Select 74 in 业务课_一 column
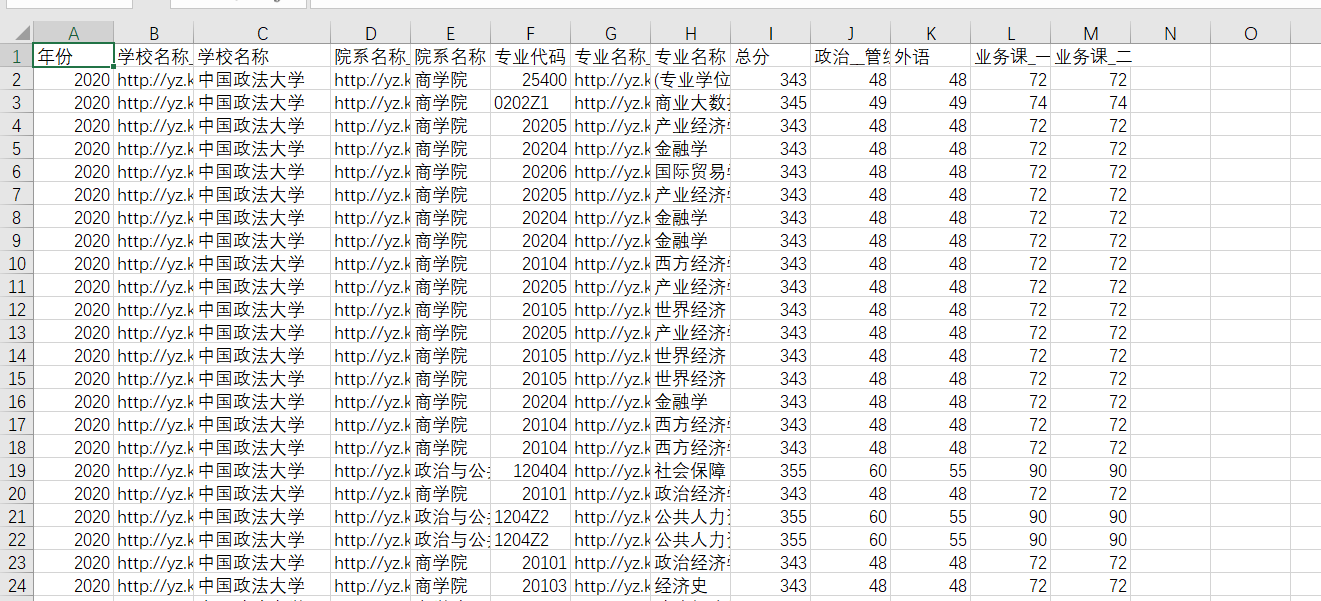Image resolution: width=1321 pixels, height=601 pixels. 1011,102
